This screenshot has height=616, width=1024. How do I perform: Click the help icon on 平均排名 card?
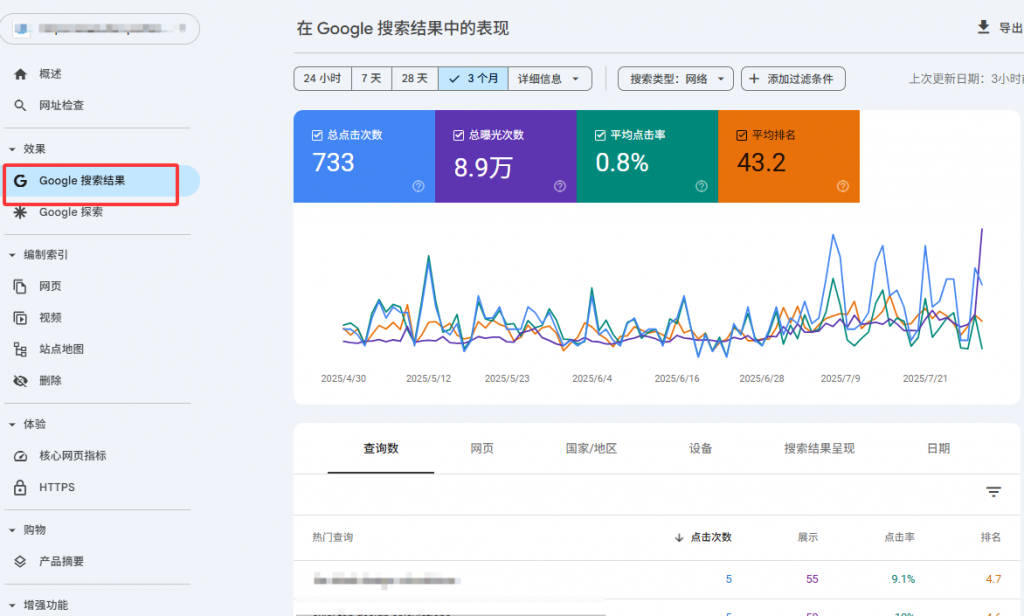click(843, 186)
